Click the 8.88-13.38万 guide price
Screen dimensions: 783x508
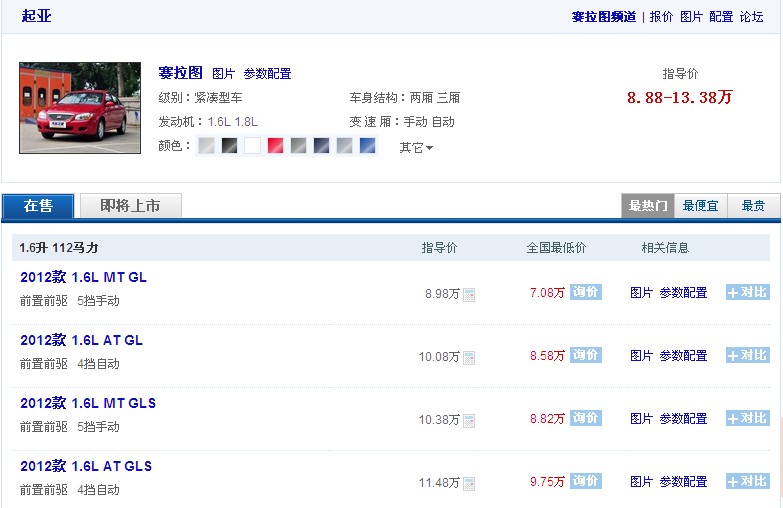coord(680,97)
